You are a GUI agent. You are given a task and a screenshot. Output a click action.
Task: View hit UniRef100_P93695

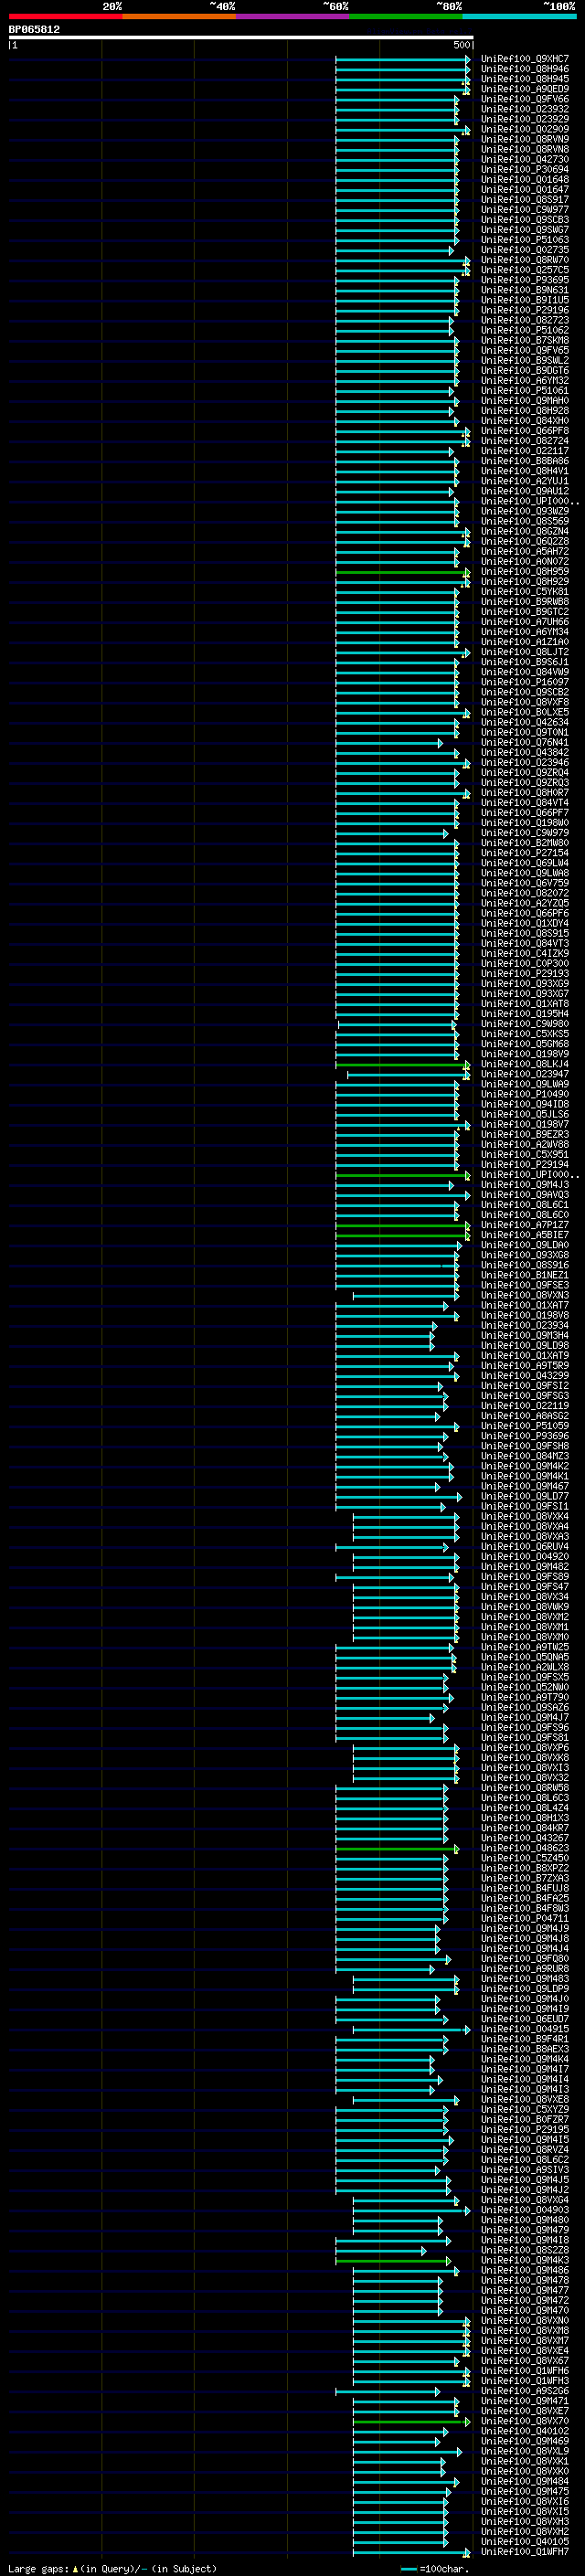pyautogui.click(x=525, y=280)
